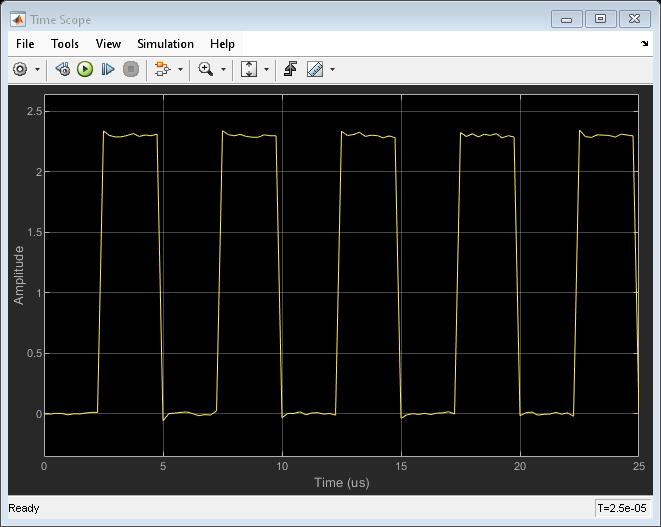Open the View menu
The width and height of the screenshot is (661, 527).
click(108, 44)
